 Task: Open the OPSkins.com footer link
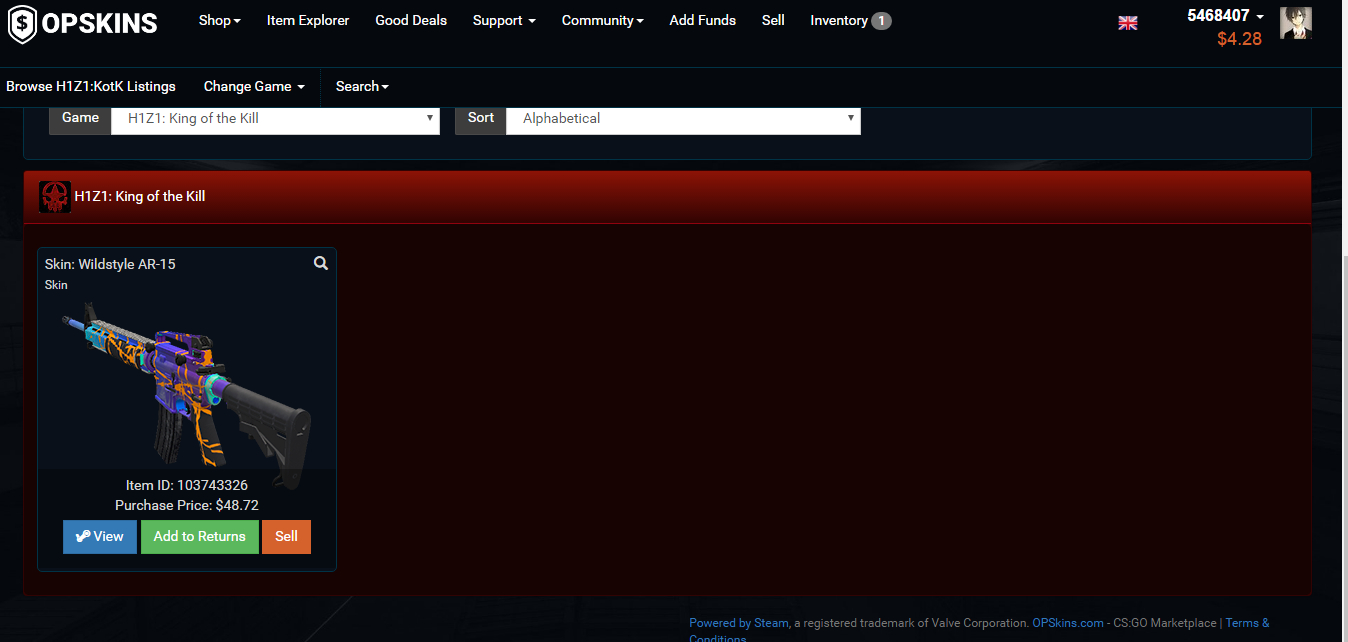pos(1068,623)
